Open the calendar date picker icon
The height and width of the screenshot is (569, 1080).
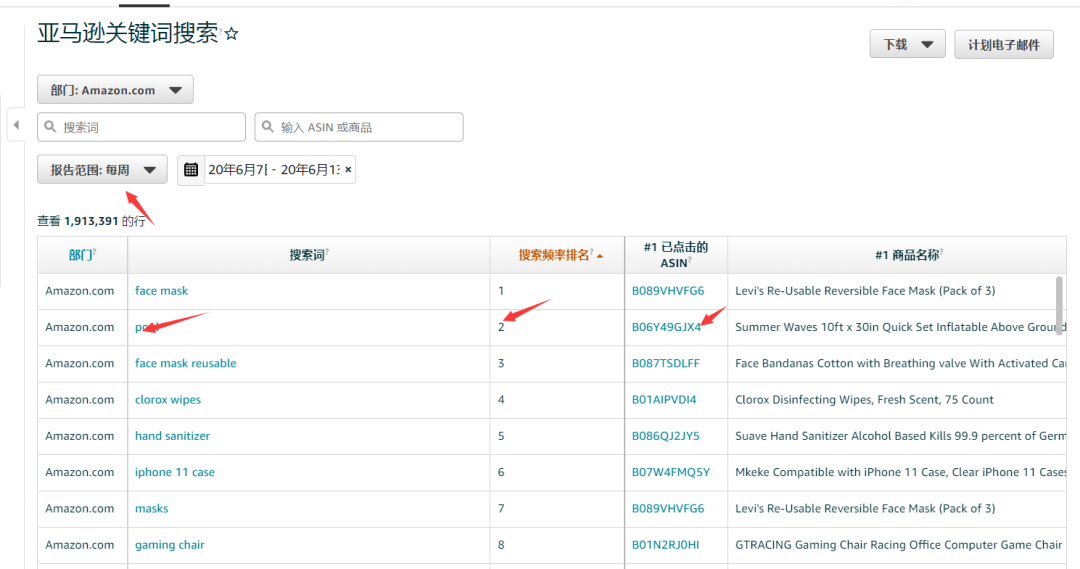(191, 170)
